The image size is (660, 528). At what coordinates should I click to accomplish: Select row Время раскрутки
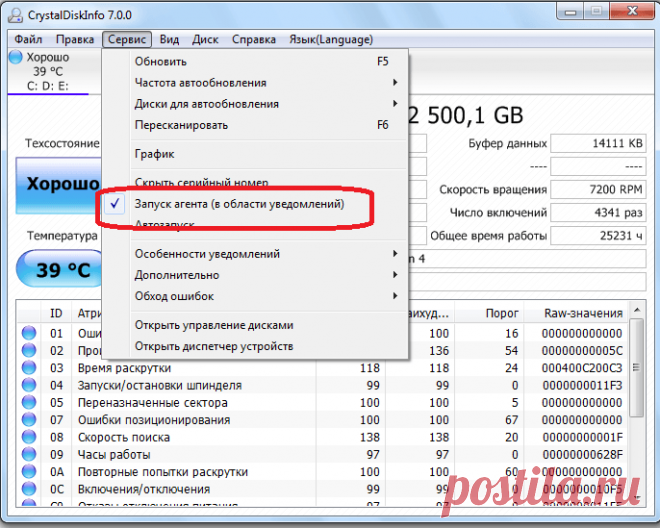pyautogui.click(x=323, y=368)
